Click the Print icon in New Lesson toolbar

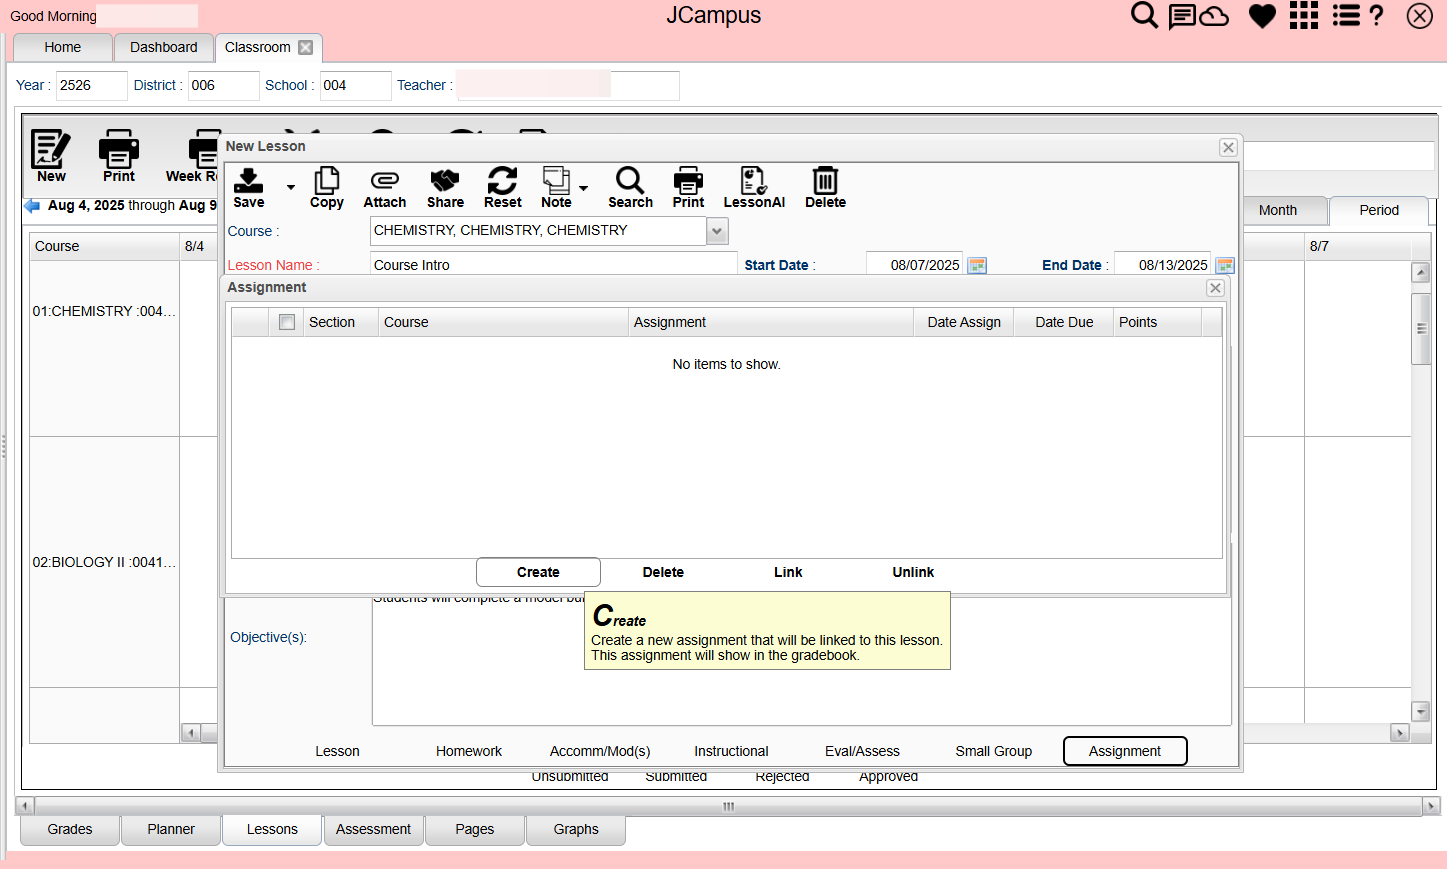(688, 180)
